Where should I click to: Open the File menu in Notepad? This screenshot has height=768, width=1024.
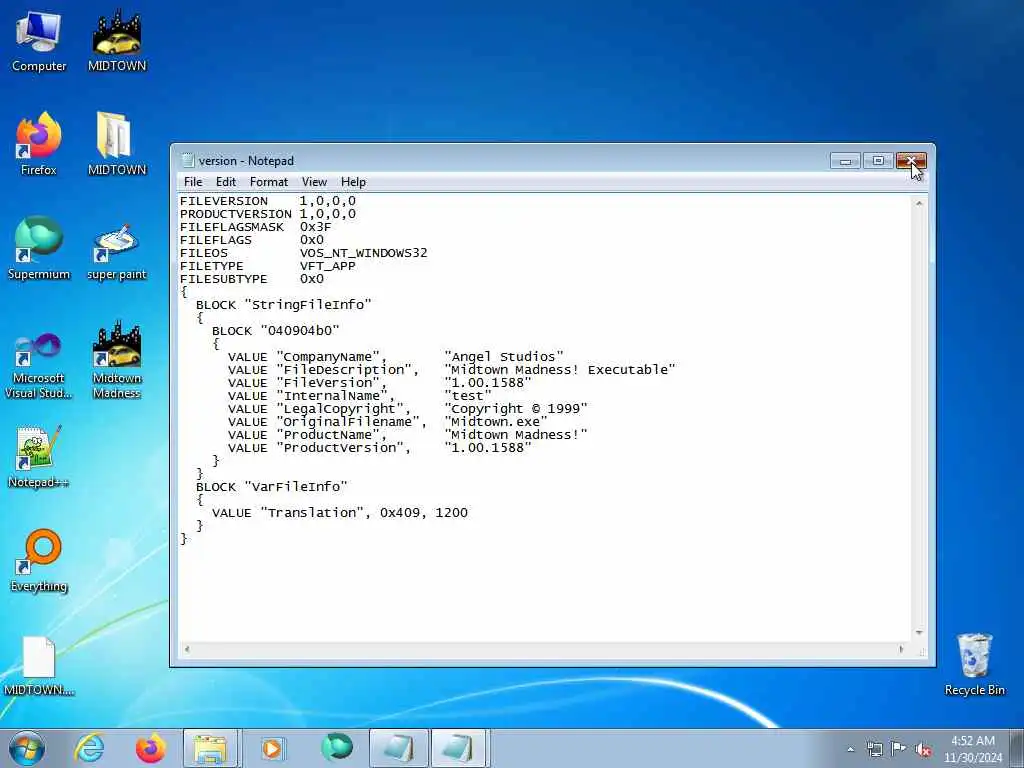[x=193, y=182]
